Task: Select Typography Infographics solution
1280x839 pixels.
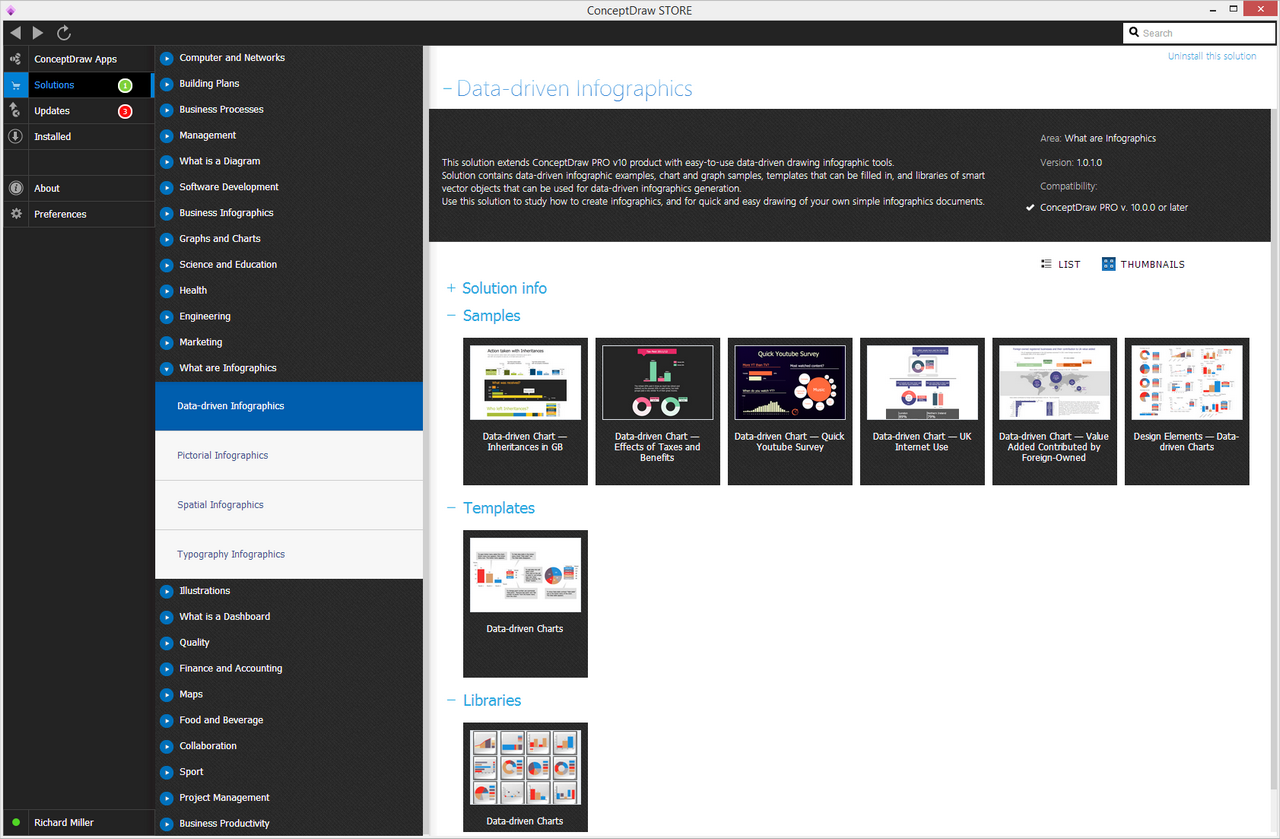Action: (289, 555)
